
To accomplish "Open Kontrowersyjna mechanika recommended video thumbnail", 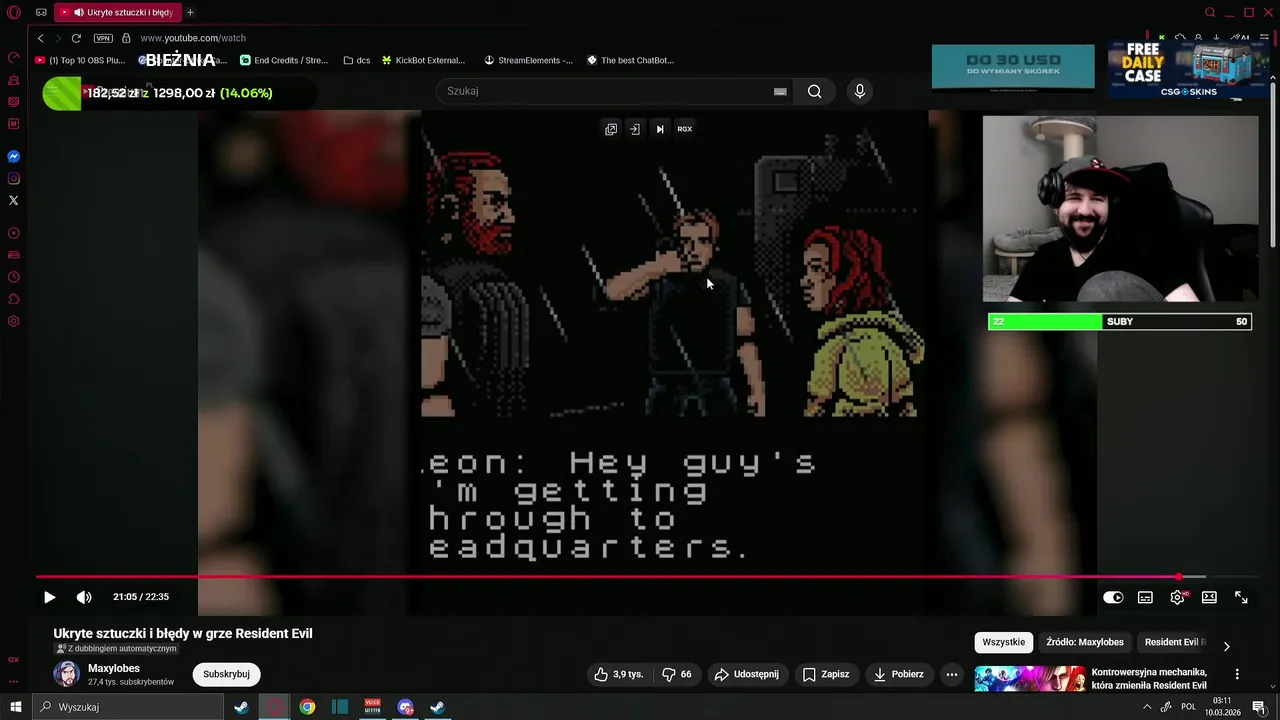I will 1030,679.
